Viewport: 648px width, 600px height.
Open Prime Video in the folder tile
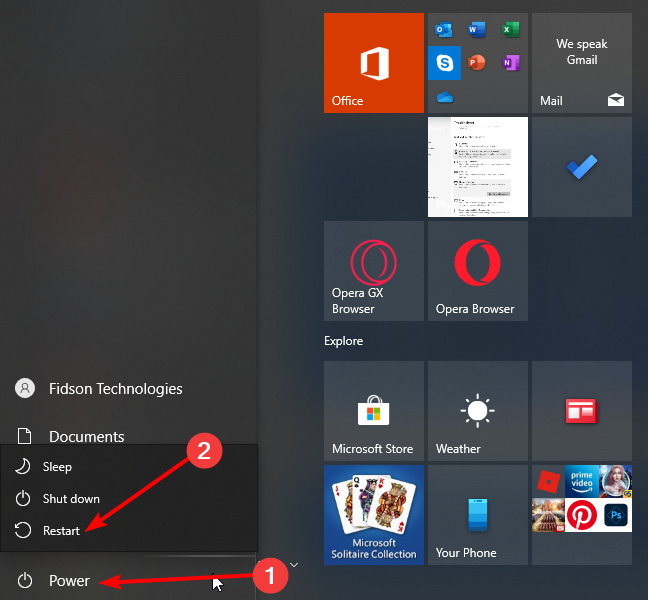581,481
